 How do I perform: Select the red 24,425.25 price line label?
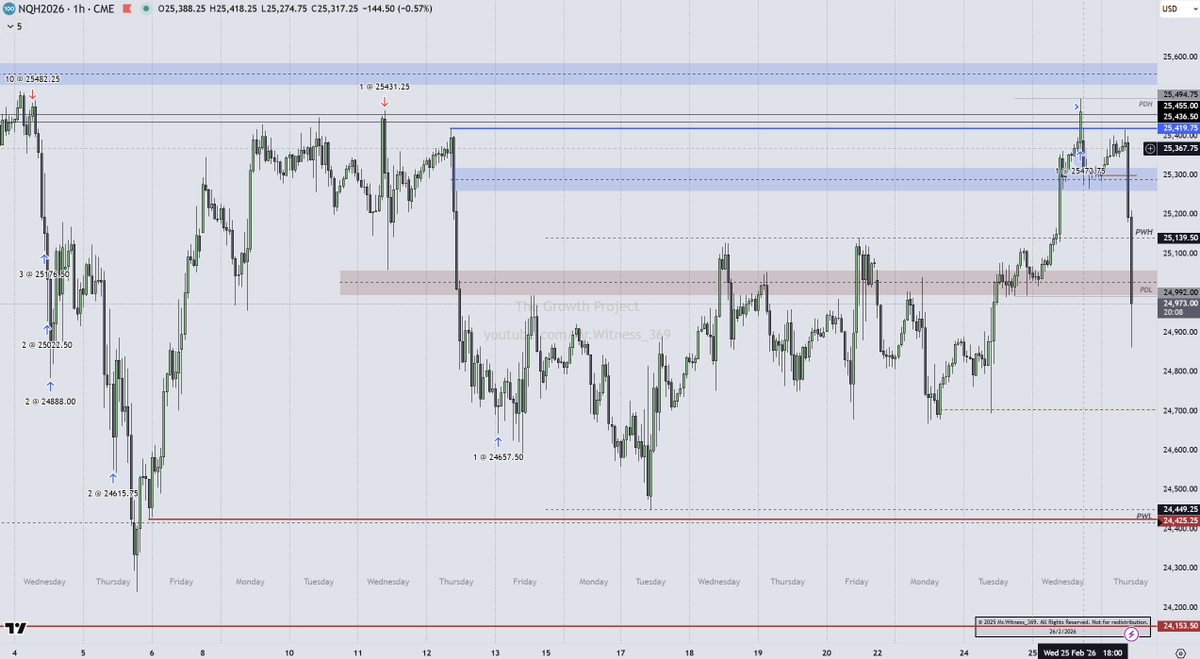pos(1178,521)
